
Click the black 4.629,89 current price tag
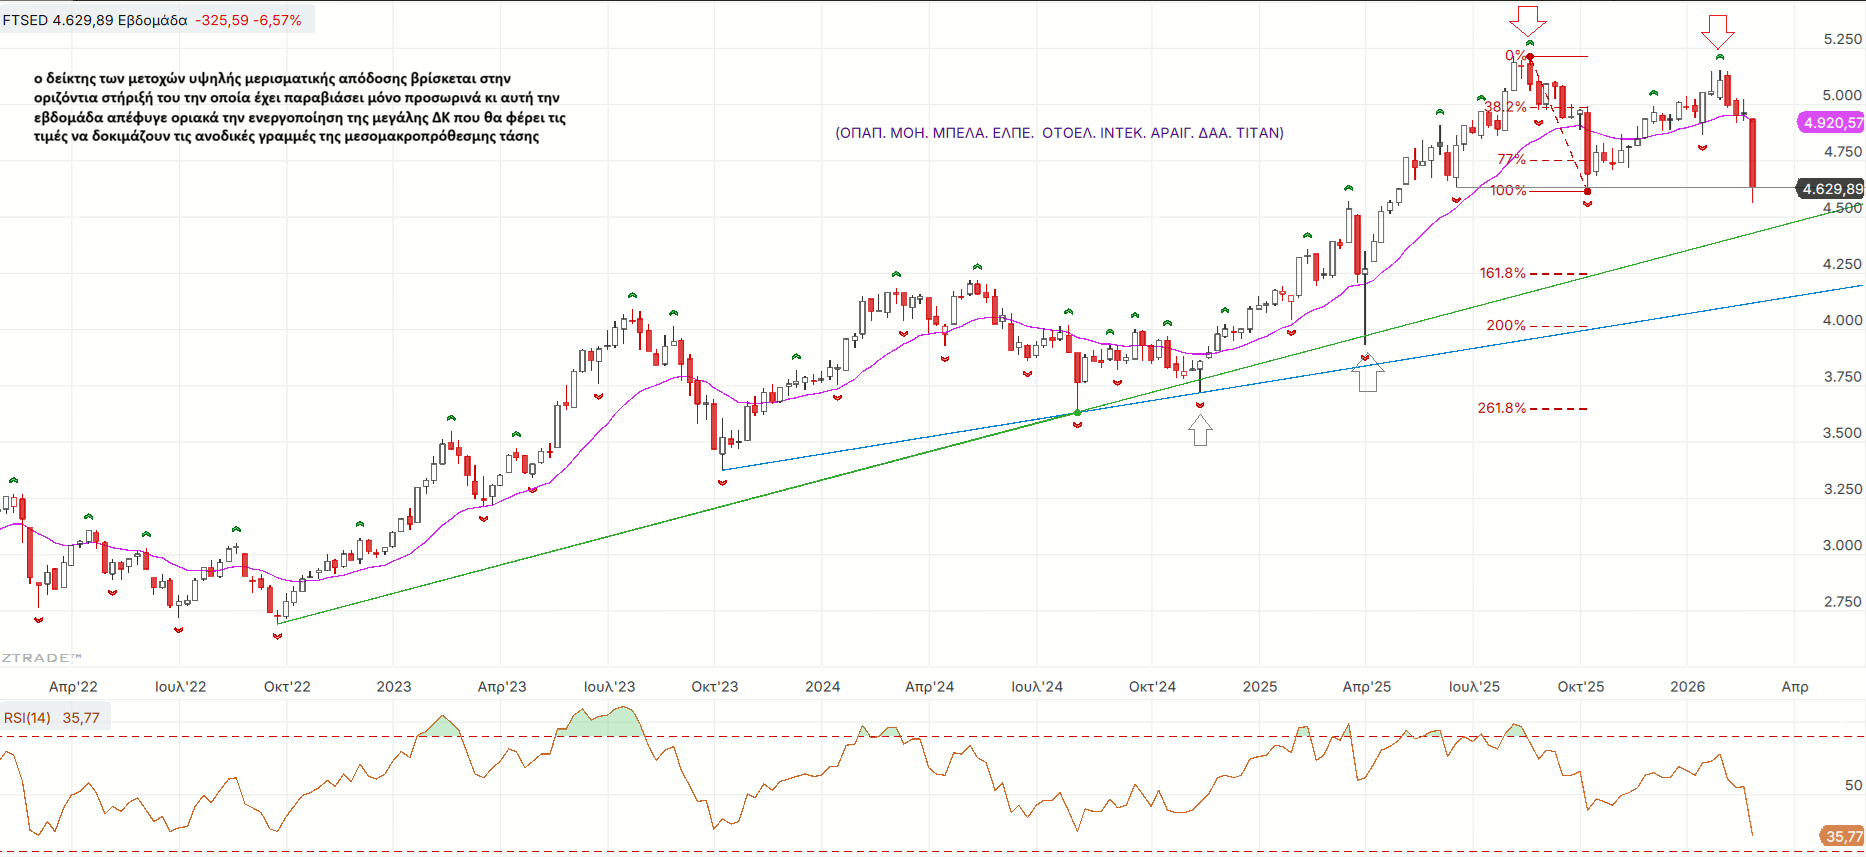point(1832,189)
